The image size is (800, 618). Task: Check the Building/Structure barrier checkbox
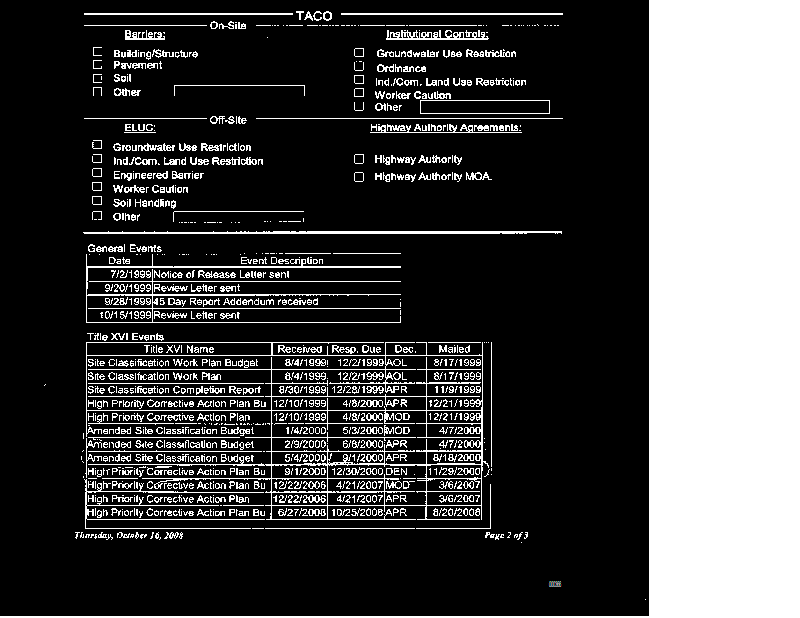coord(98,52)
